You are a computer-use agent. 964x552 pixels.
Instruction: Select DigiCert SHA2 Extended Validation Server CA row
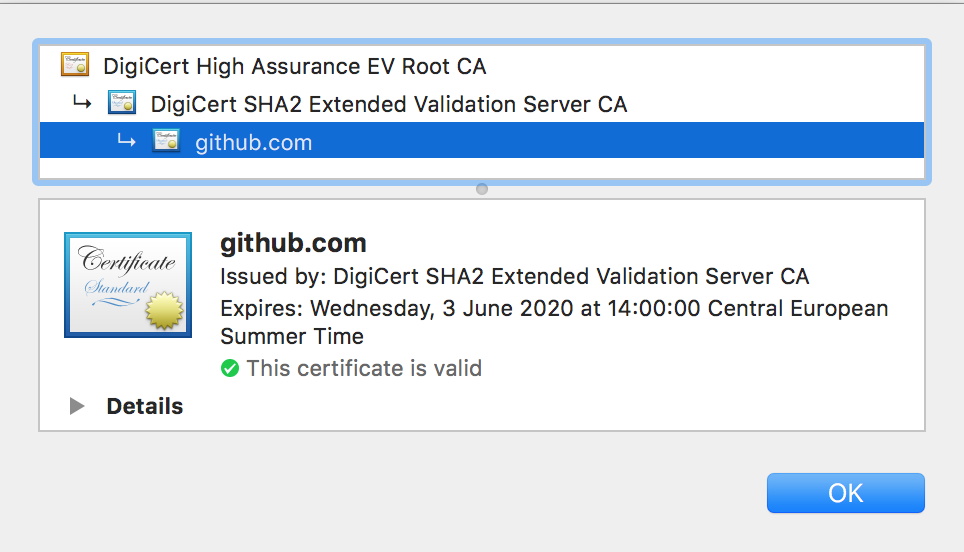point(482,103)
